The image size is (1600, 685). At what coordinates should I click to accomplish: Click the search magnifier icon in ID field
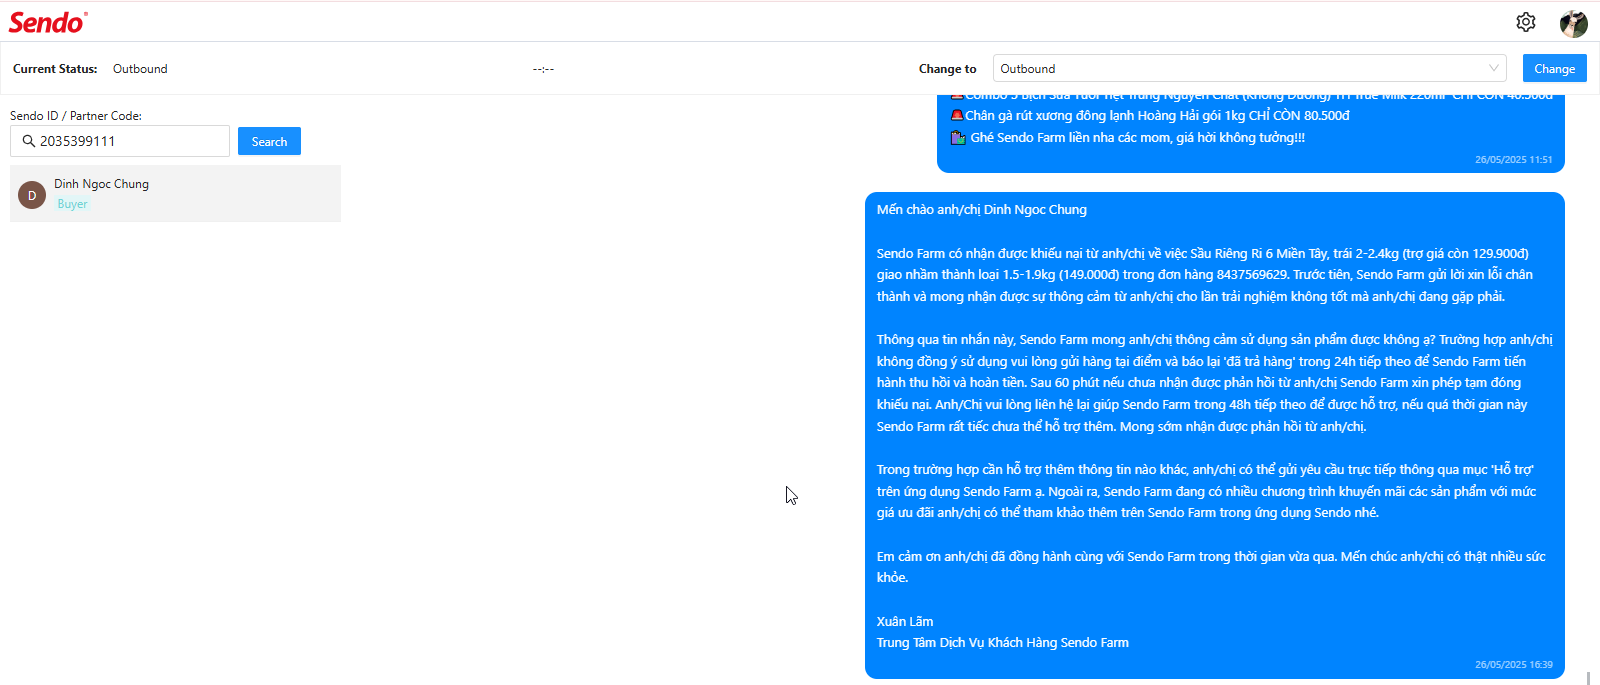[x=28, y=141]
